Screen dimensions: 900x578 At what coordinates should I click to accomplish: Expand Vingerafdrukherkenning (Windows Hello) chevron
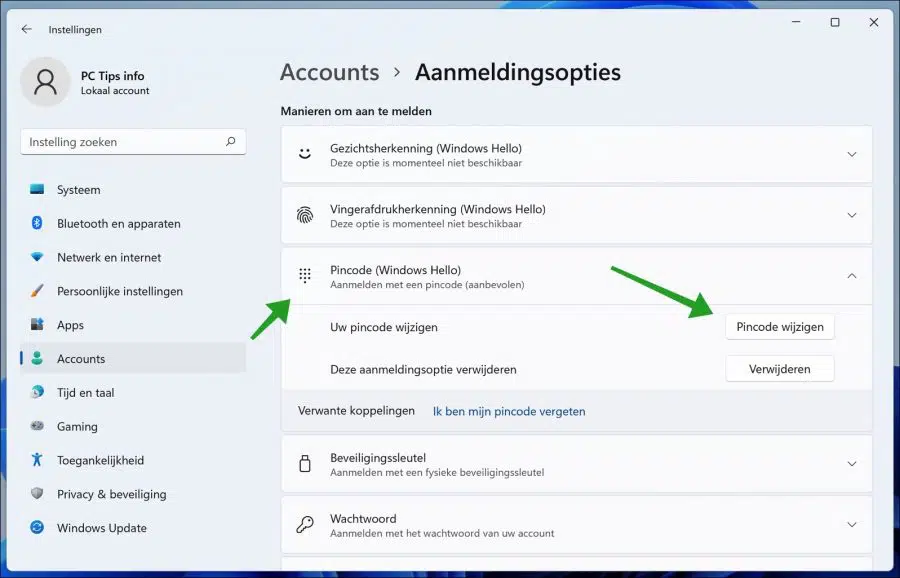[x=852, y=215]
